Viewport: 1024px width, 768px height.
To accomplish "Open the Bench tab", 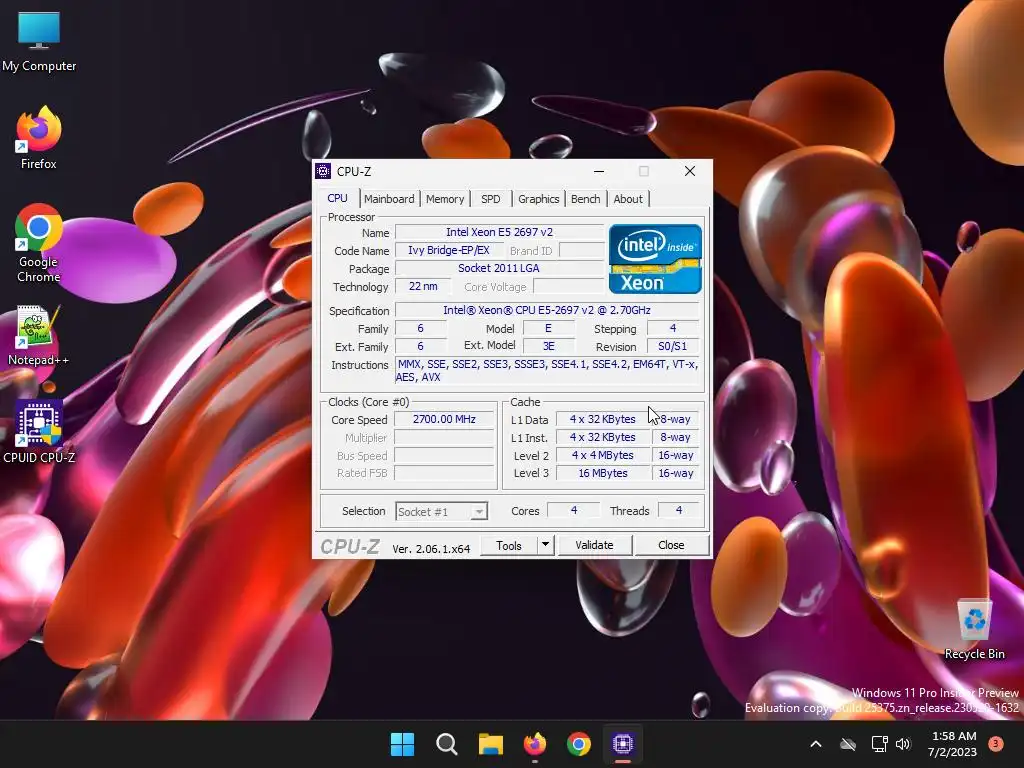I will (585, 199).
